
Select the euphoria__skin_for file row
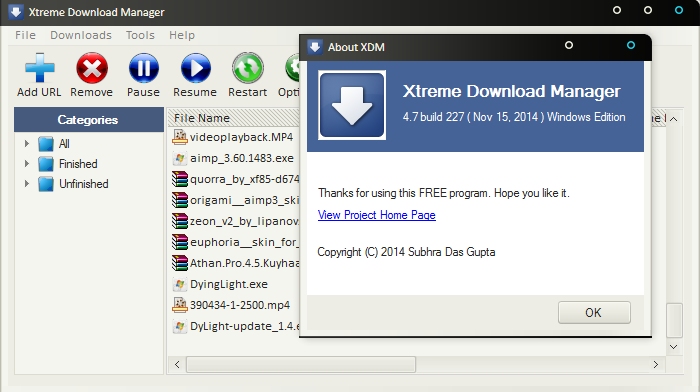pos(234,242)
